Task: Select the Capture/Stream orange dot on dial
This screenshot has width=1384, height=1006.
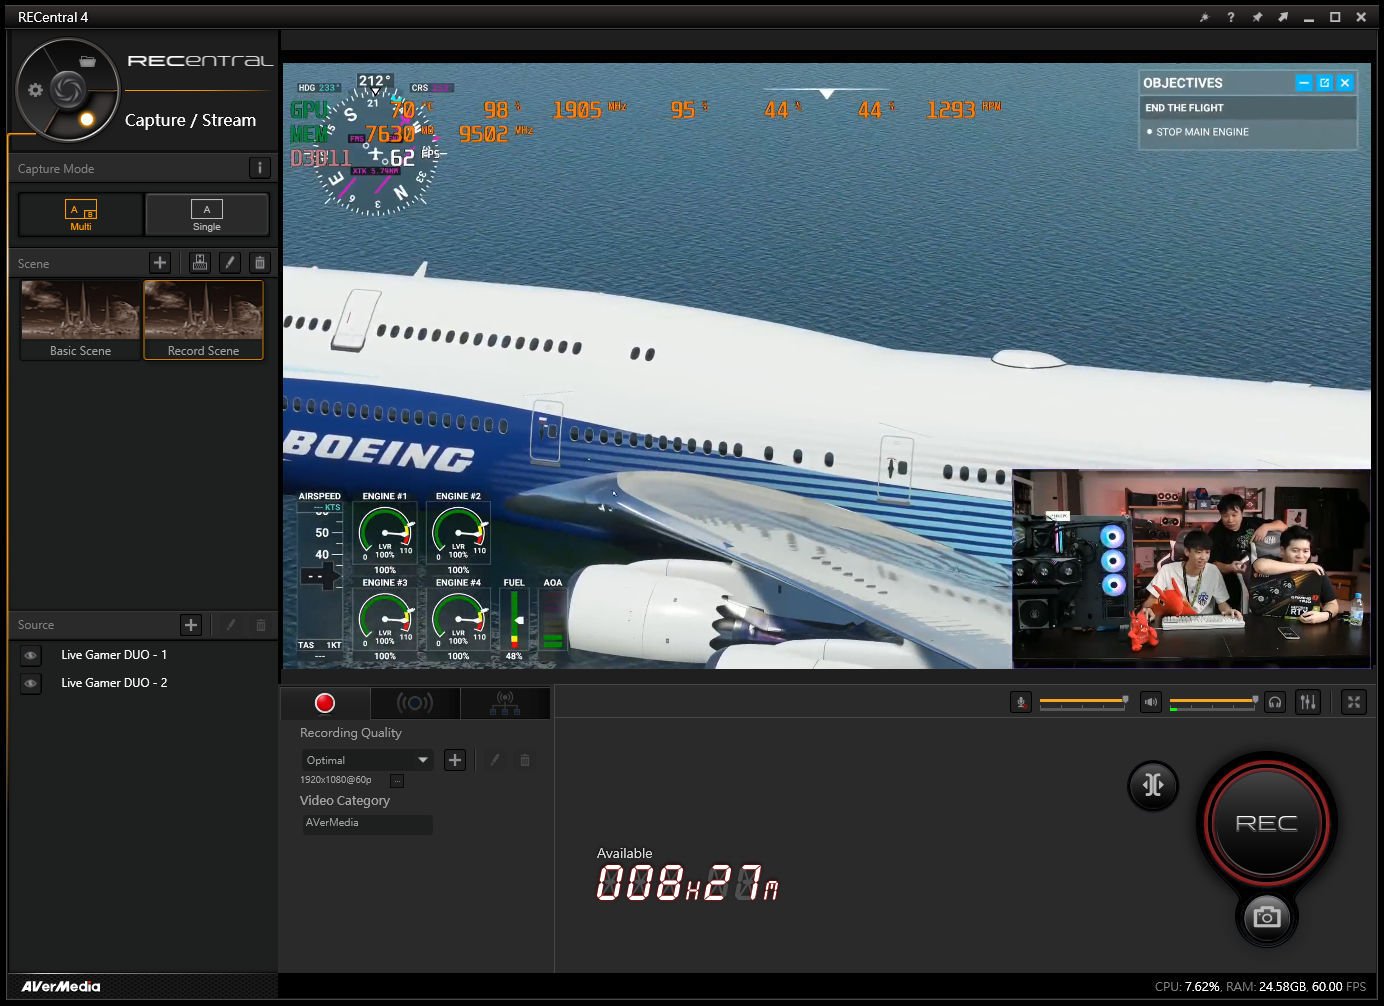Action: pos(87,119)
